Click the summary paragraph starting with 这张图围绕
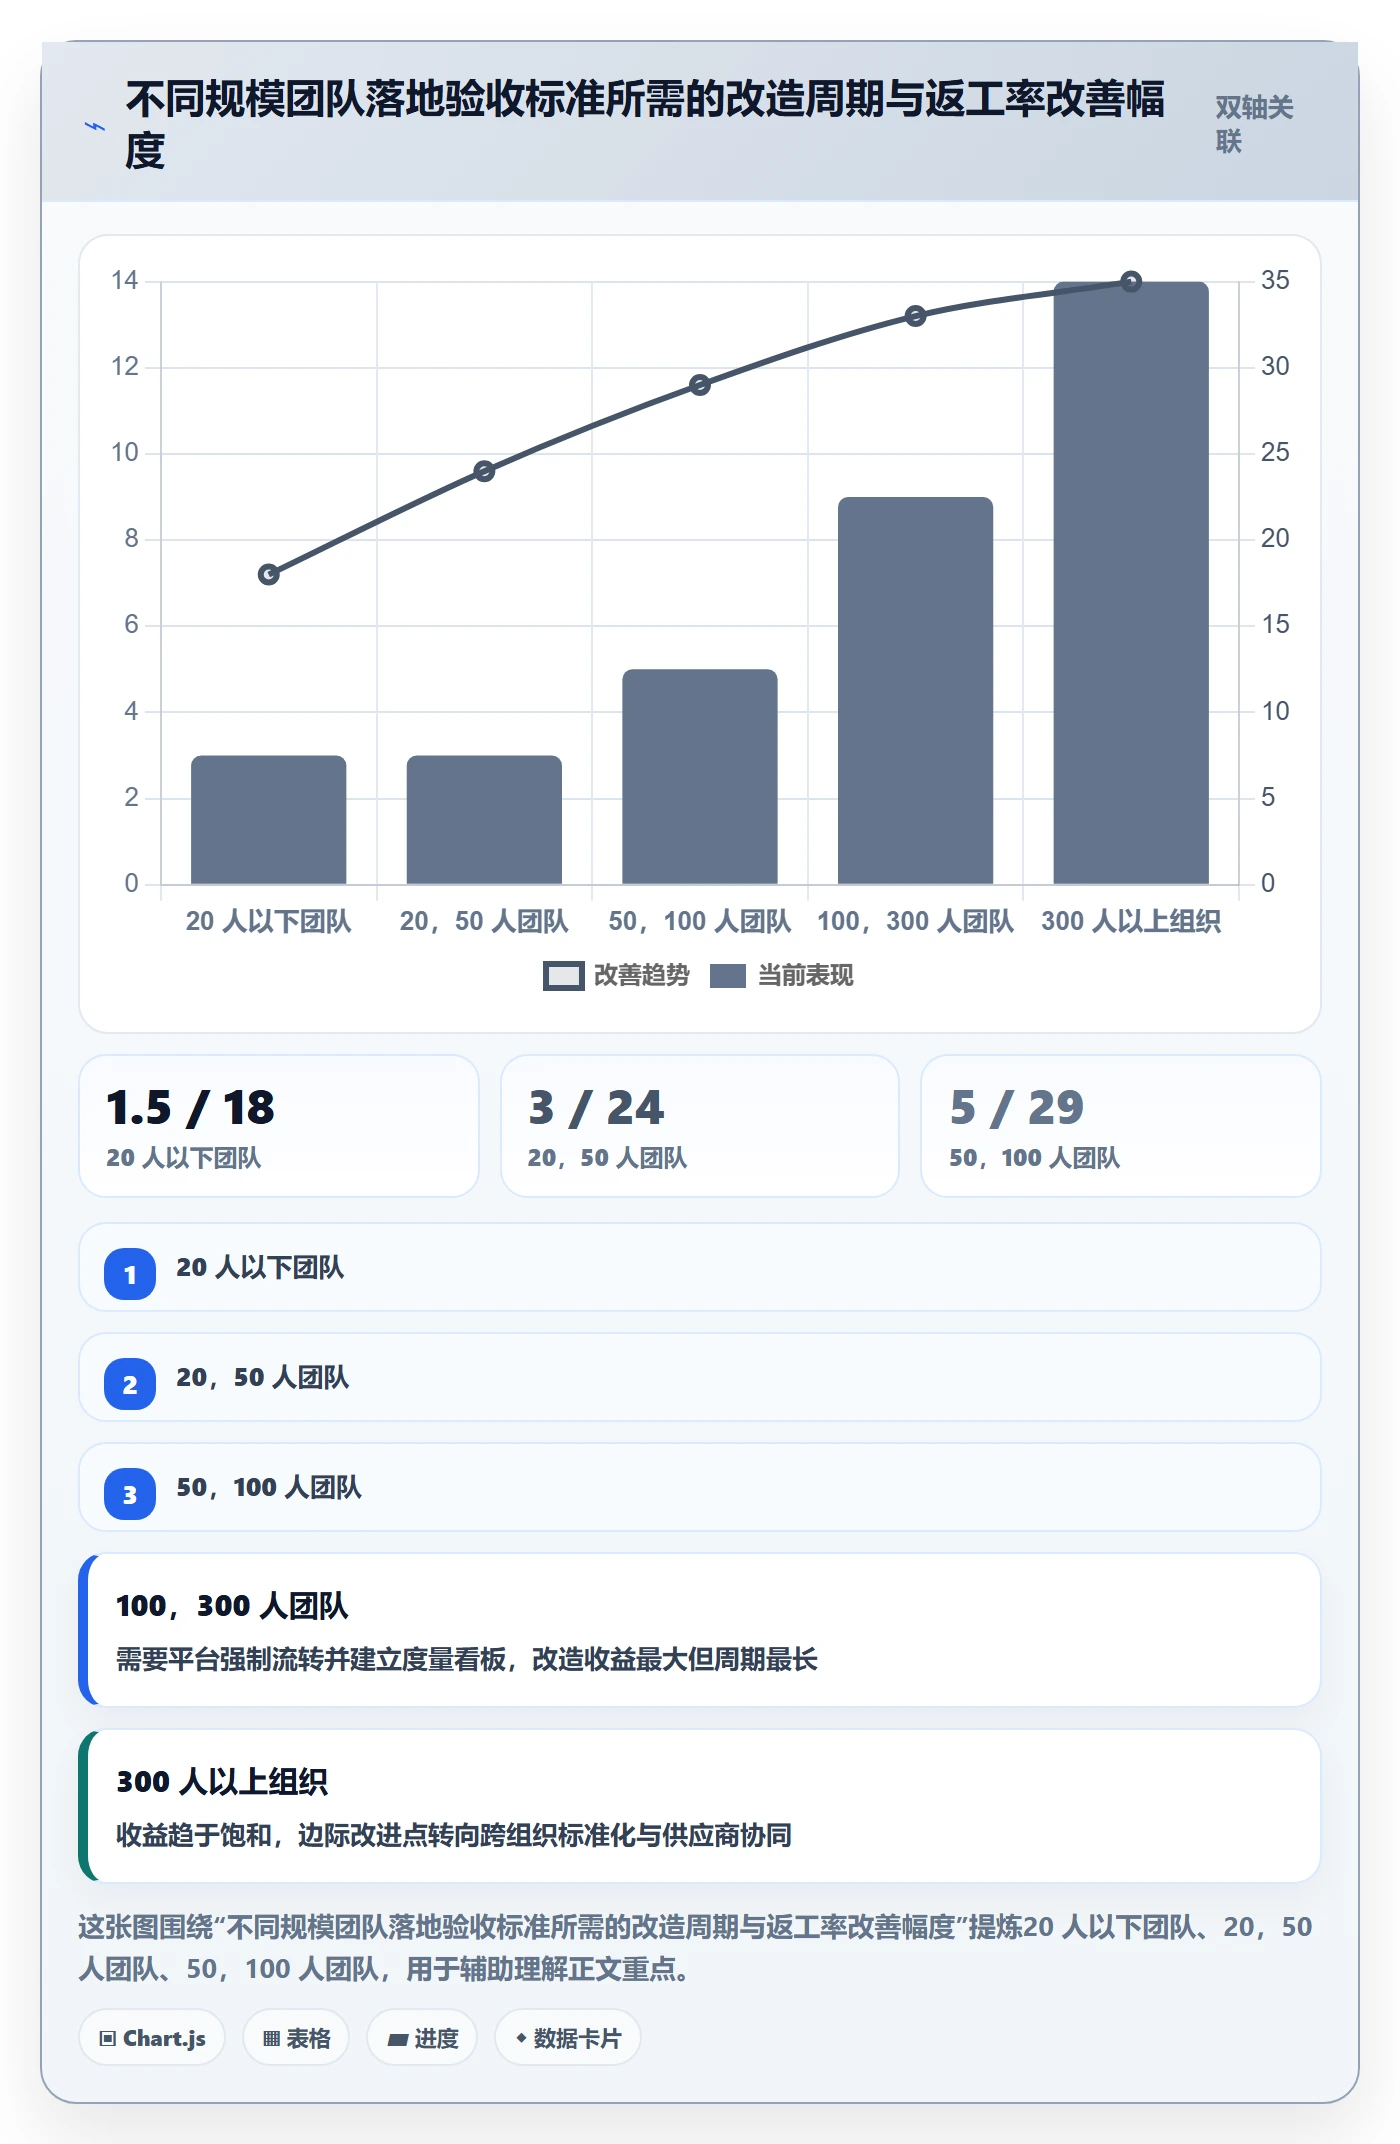 [696, 1948]
